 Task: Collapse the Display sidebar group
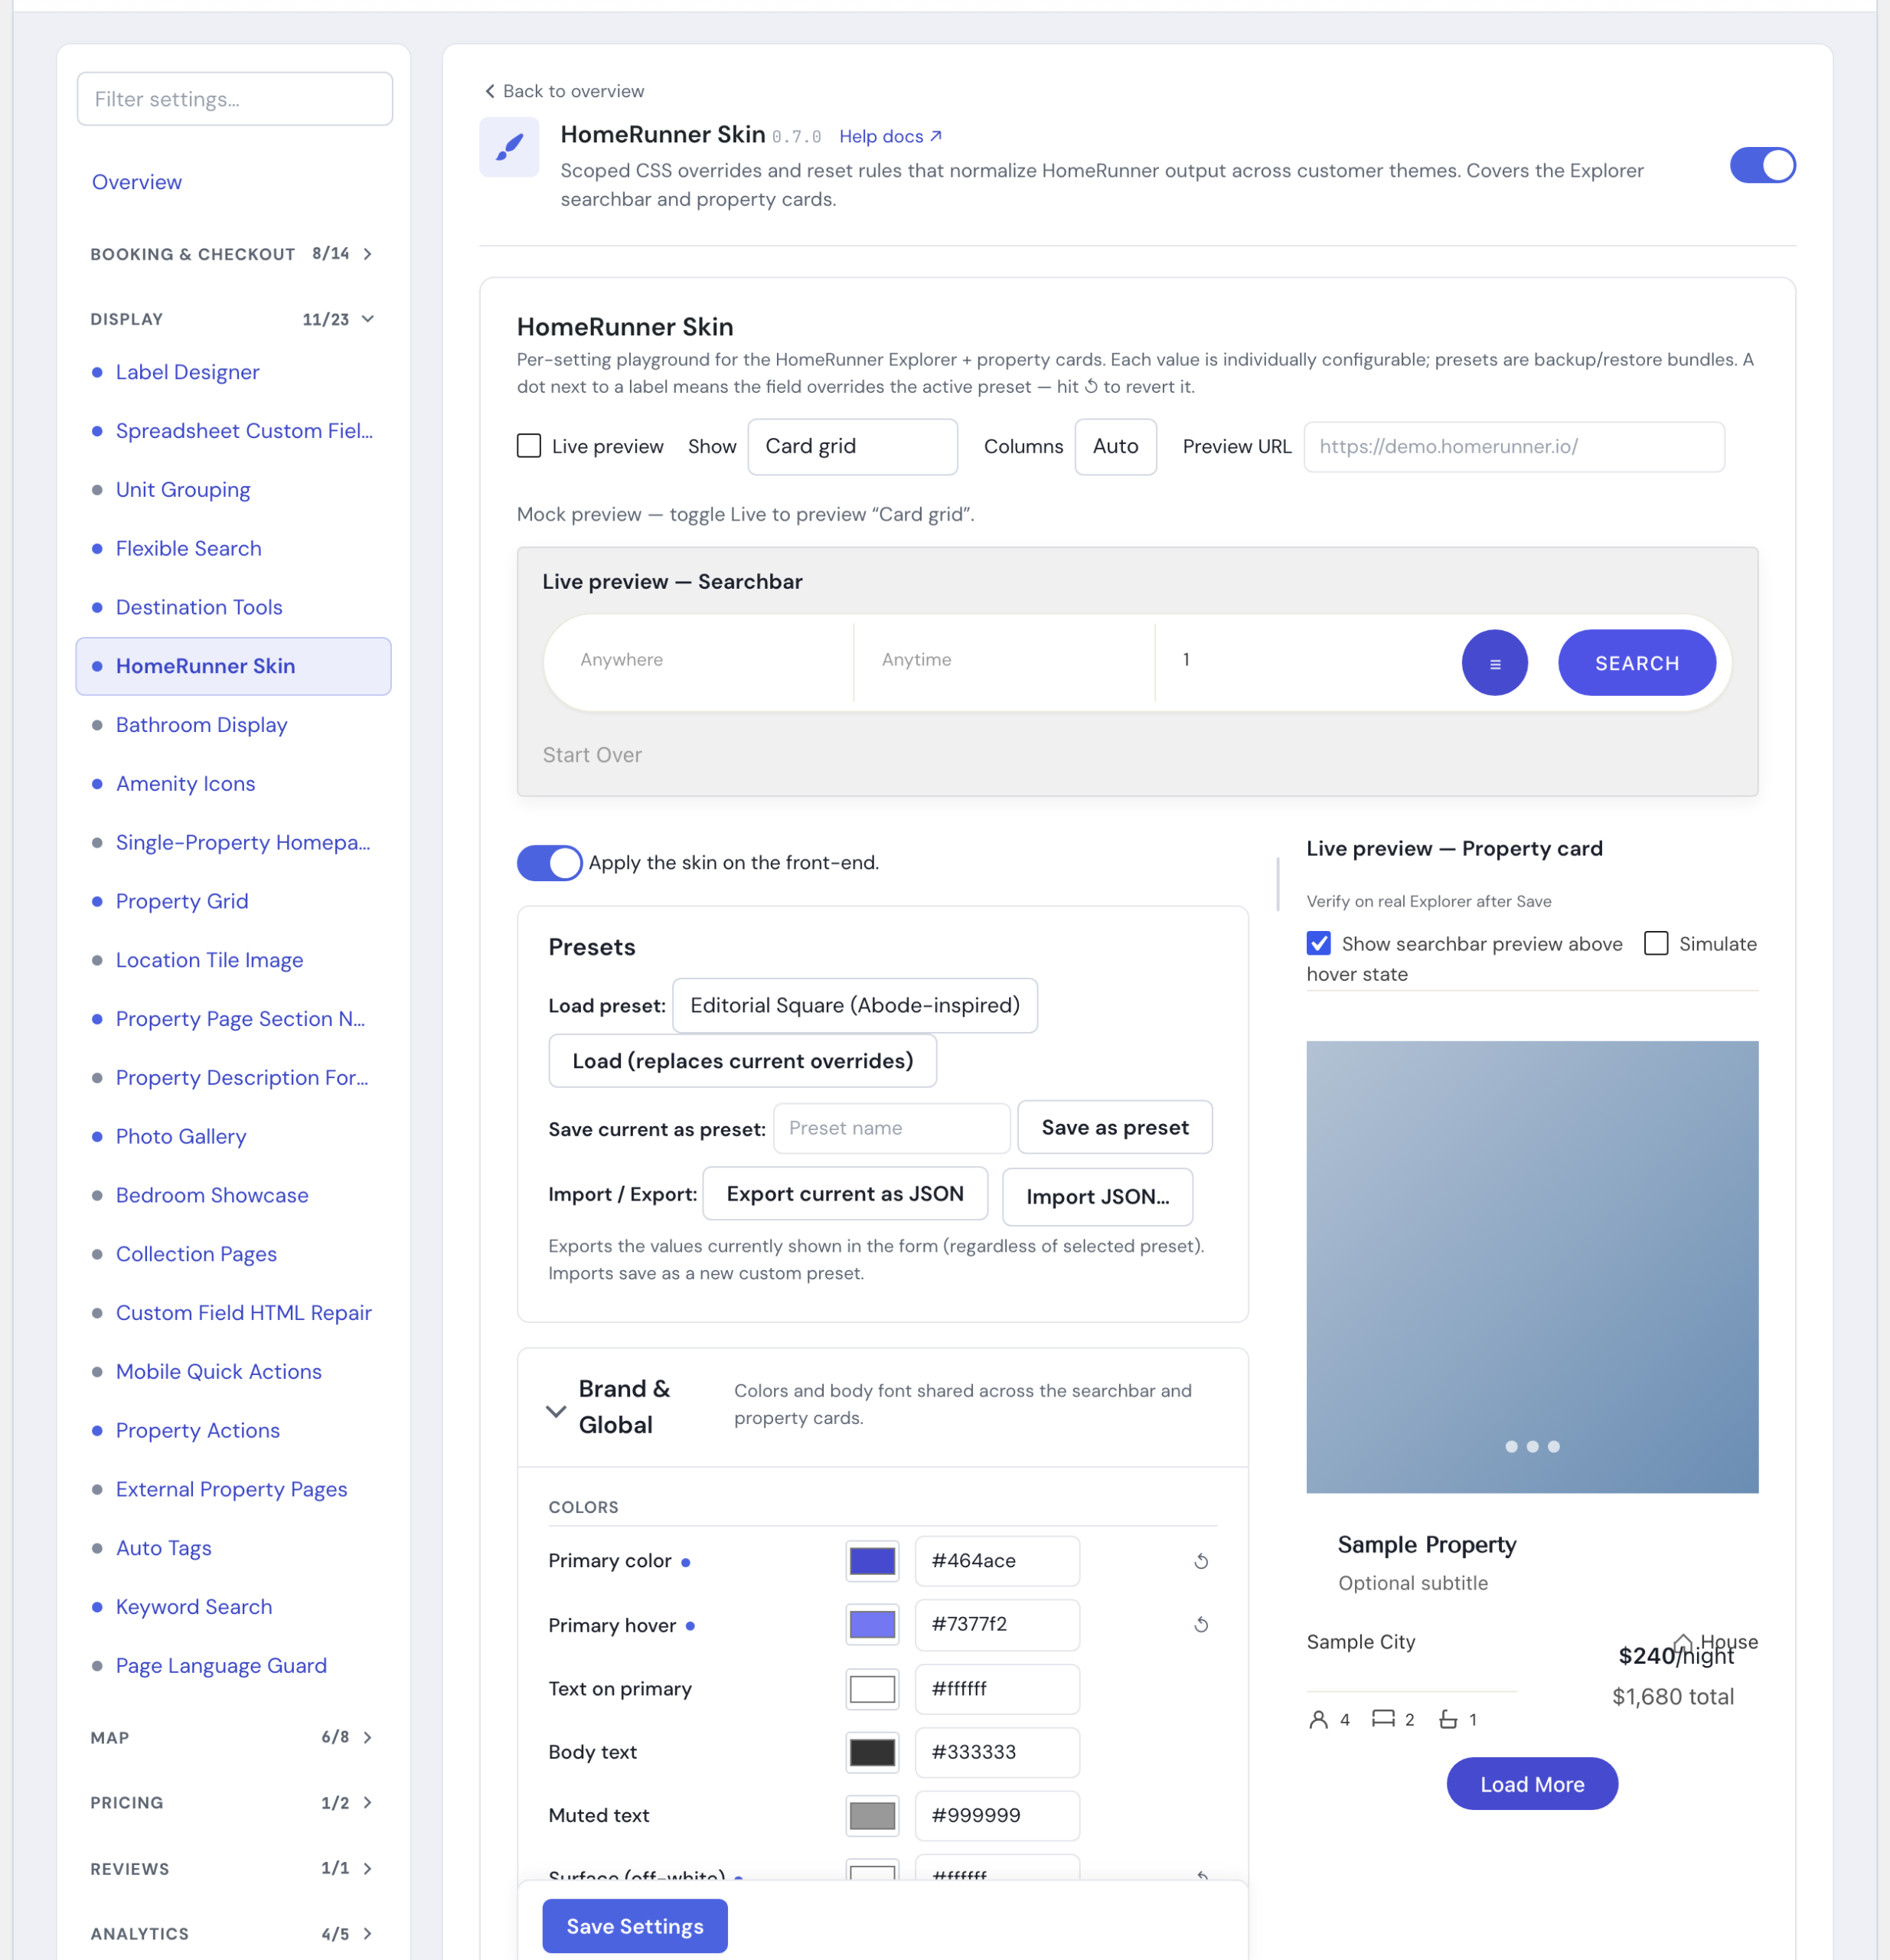232,319
